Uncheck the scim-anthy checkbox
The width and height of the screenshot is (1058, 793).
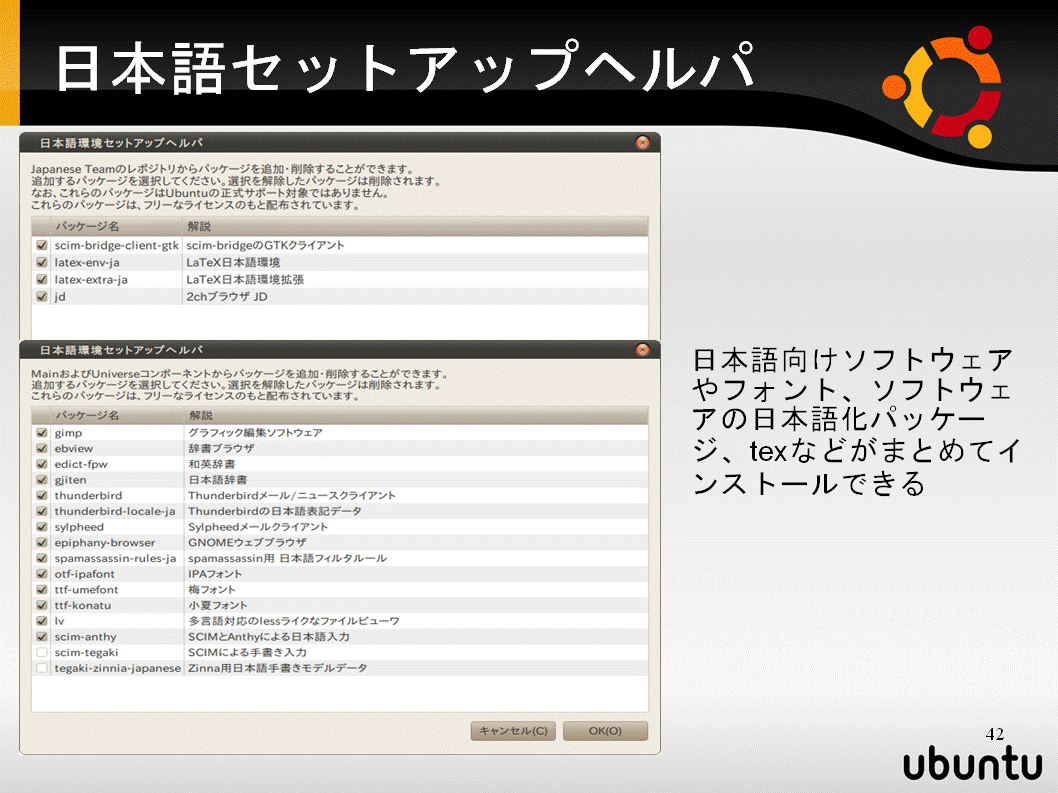click(x=42, y=636)
